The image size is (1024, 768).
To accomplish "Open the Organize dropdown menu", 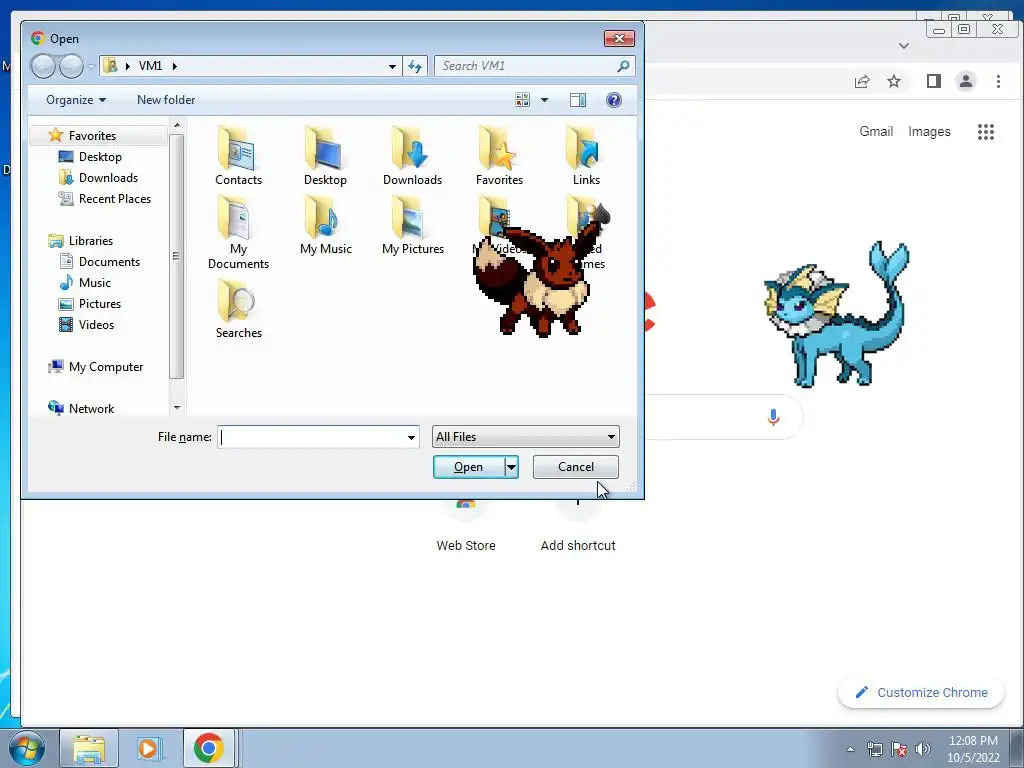I will tap(76, 100).
